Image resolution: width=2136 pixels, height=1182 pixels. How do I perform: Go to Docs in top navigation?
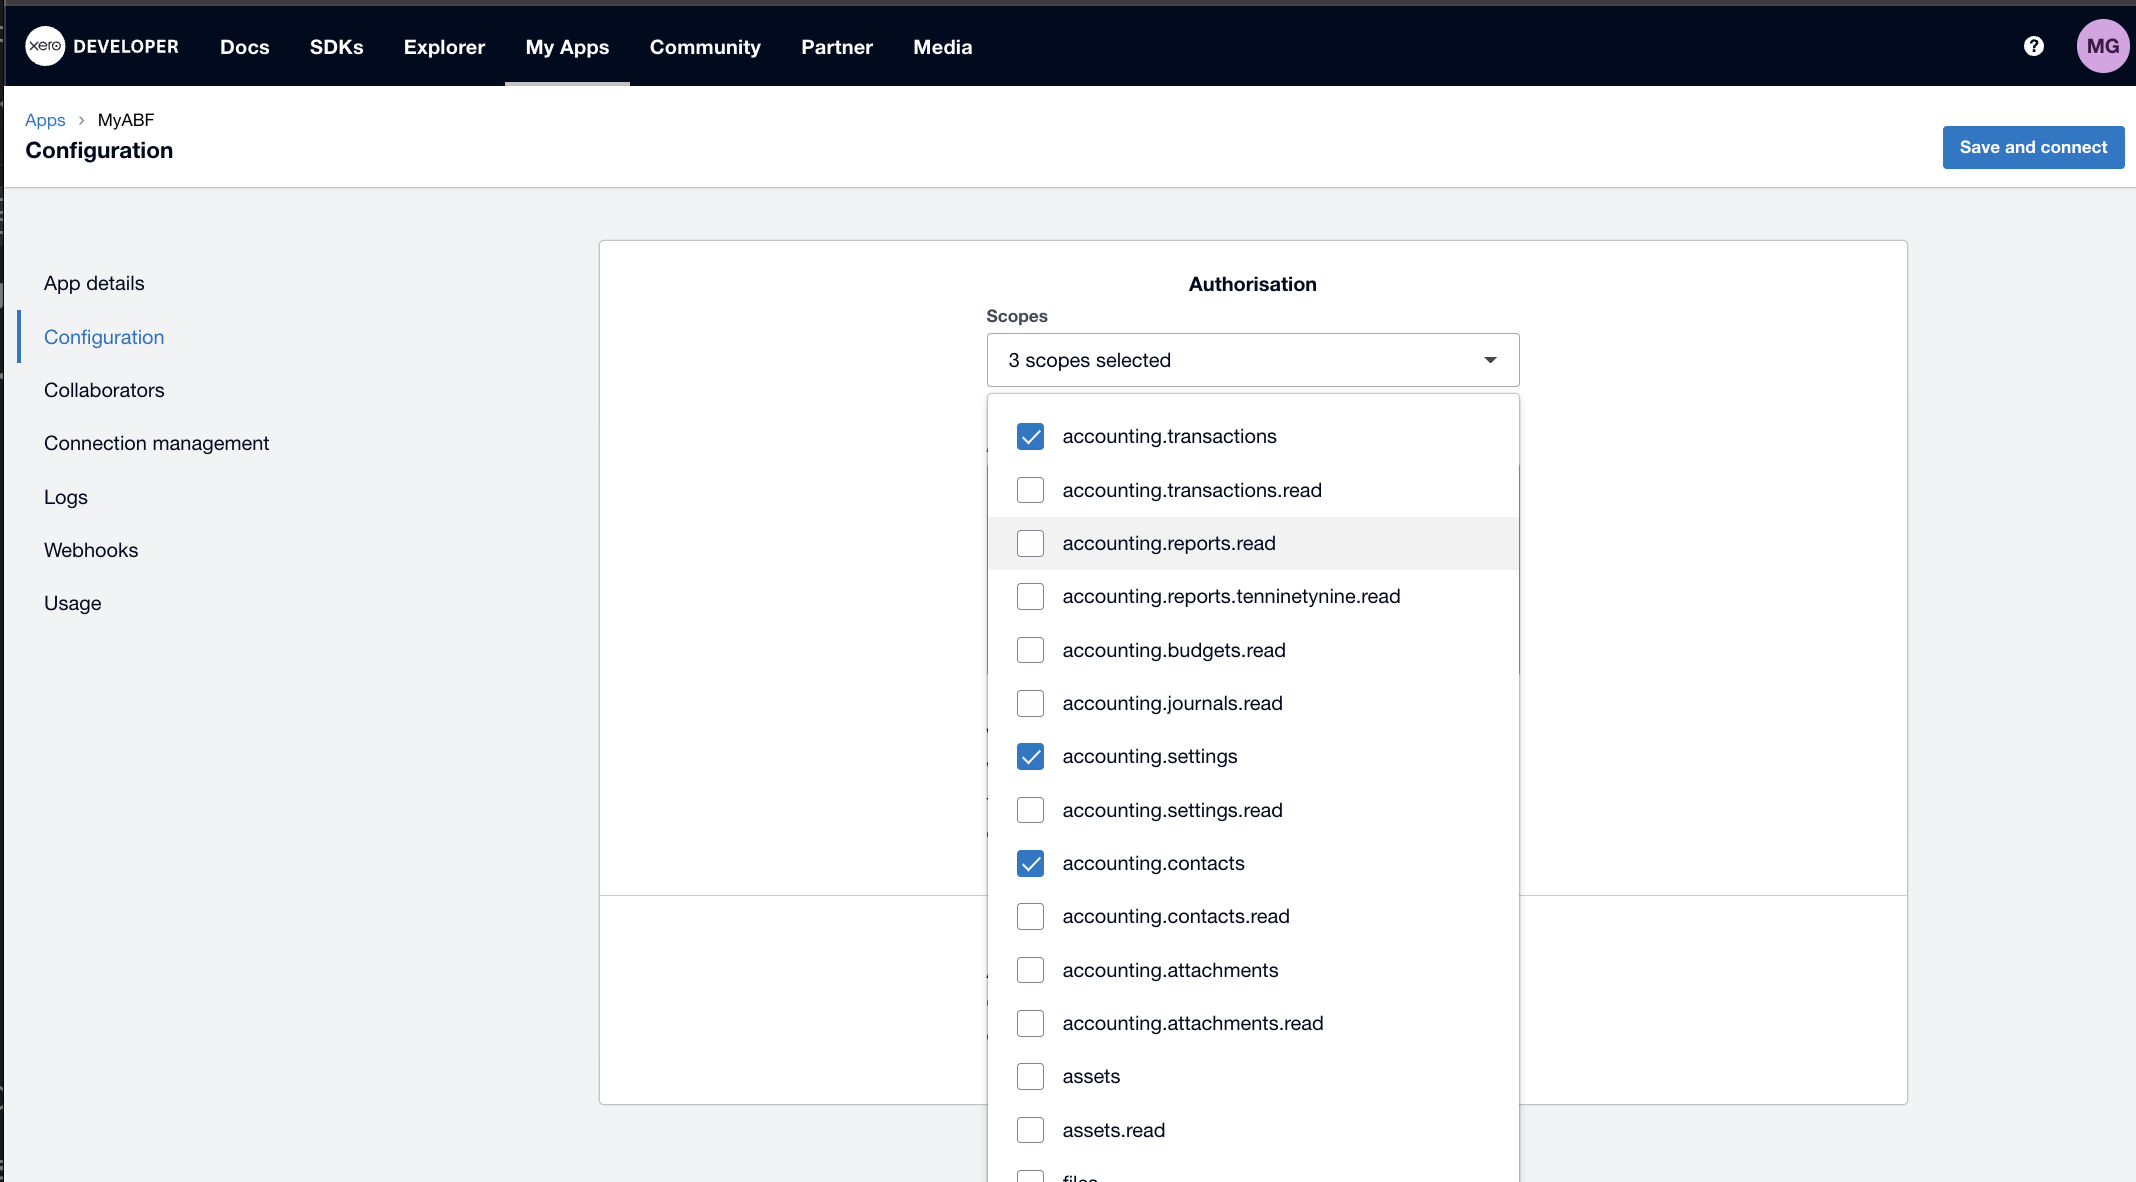244,47
